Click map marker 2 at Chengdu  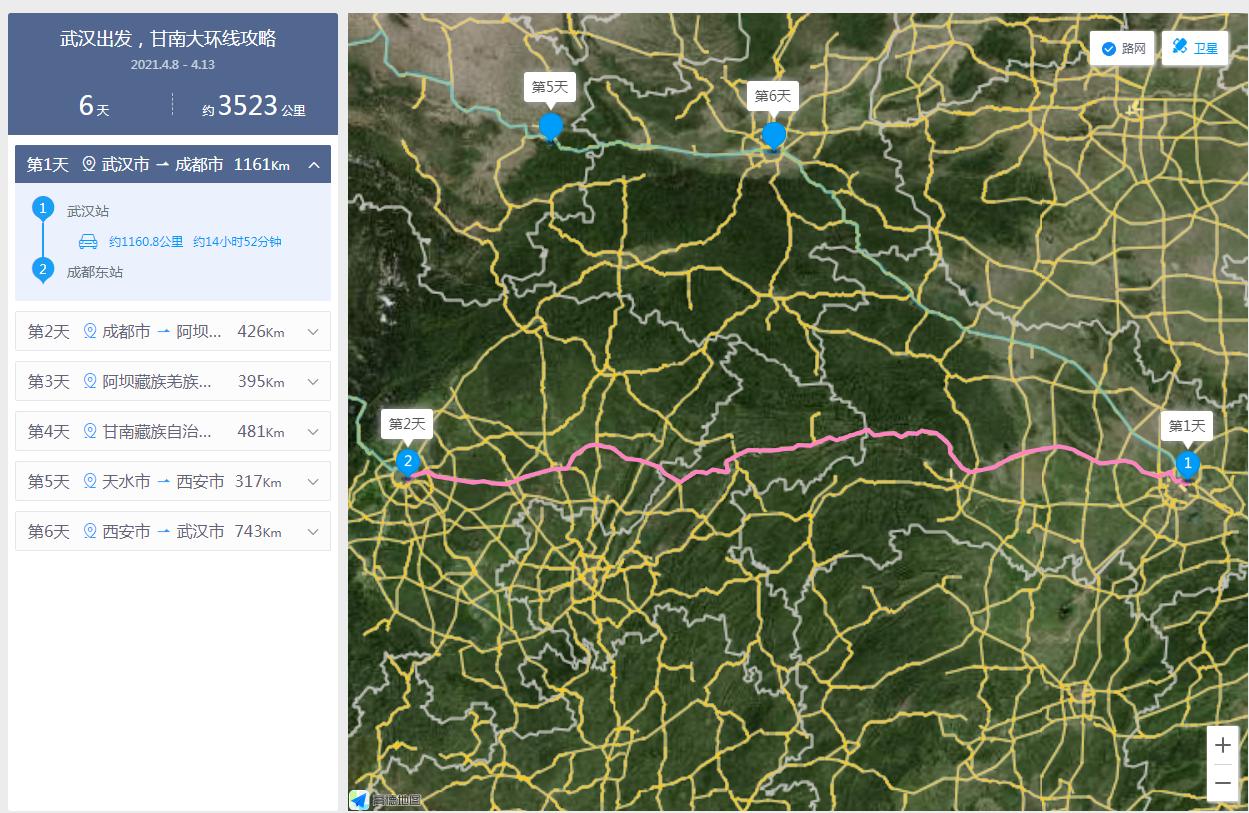point(407,462)
